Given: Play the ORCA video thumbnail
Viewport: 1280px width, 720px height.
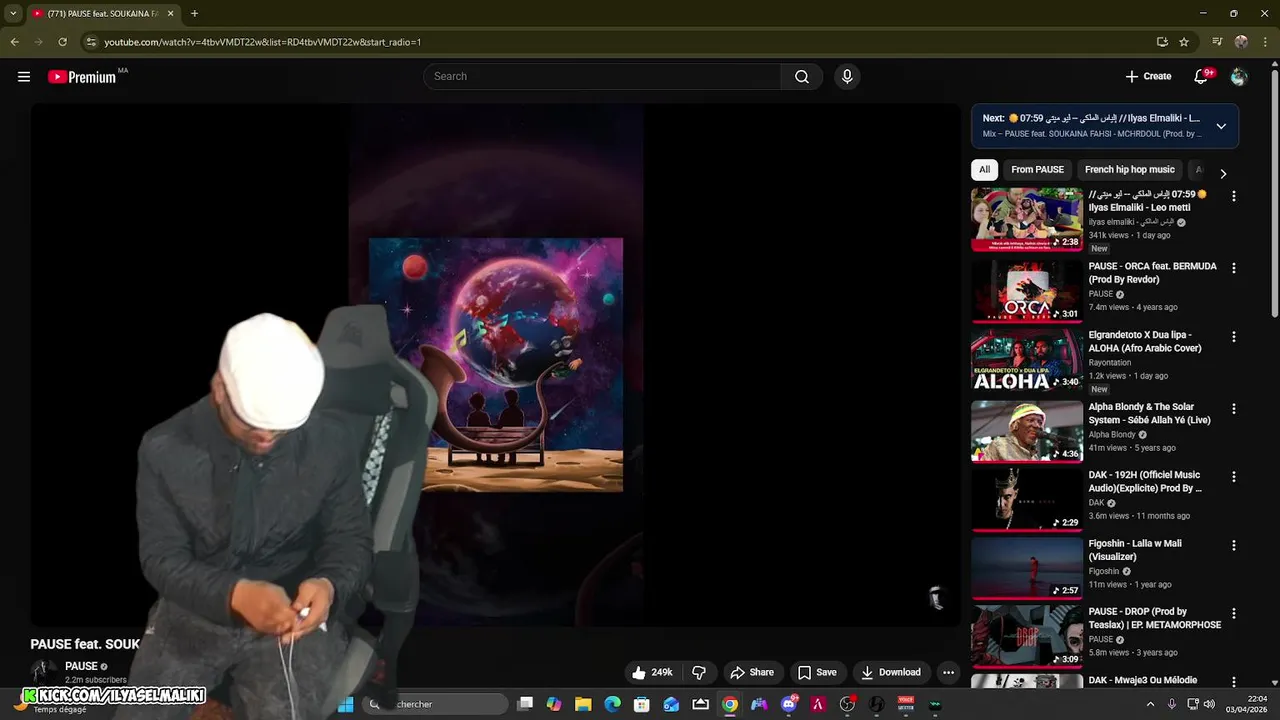Looking at the screenshot, I should (x=1026, y=292).
